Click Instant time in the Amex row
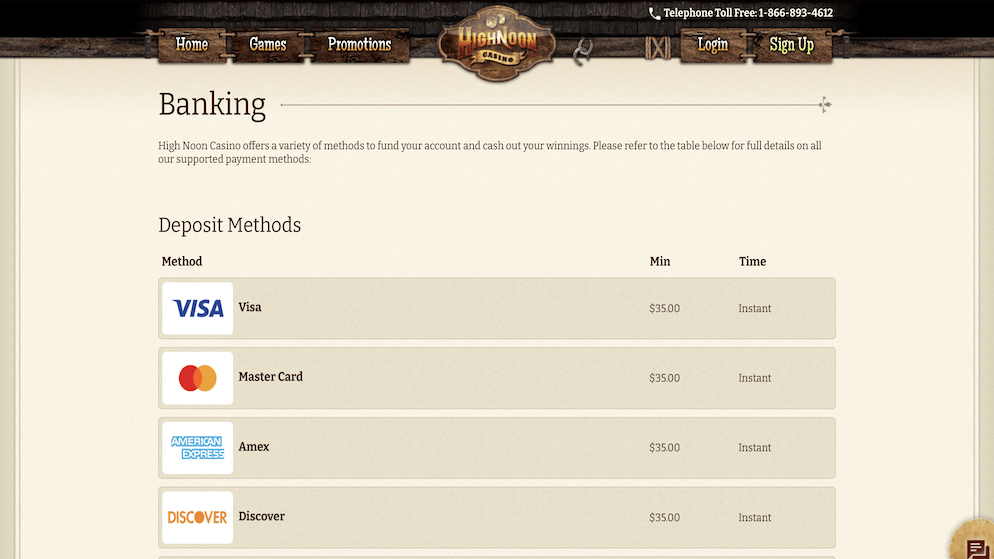The height and width of the screenshot is (559, 994). point(754,448)
